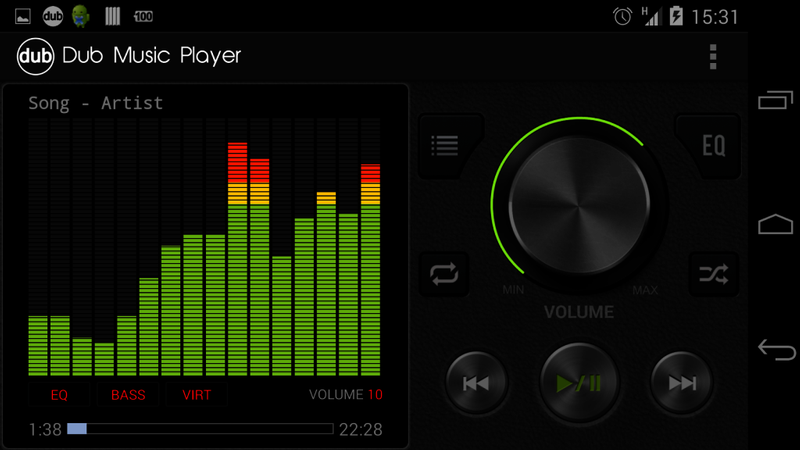The width and height of the screenshot is (800, 450).
Task: Tap the dub notification icon in status bar
Action: [x=53, y=16]
